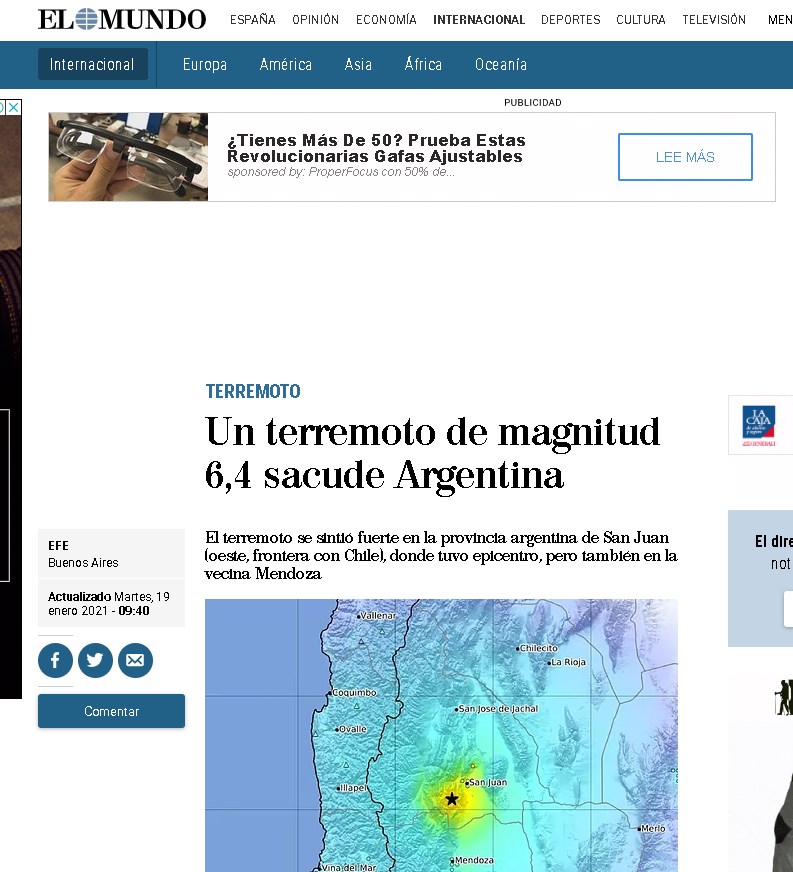Open the España section
This screenshot has height=872, width=793.
[252, 20]
